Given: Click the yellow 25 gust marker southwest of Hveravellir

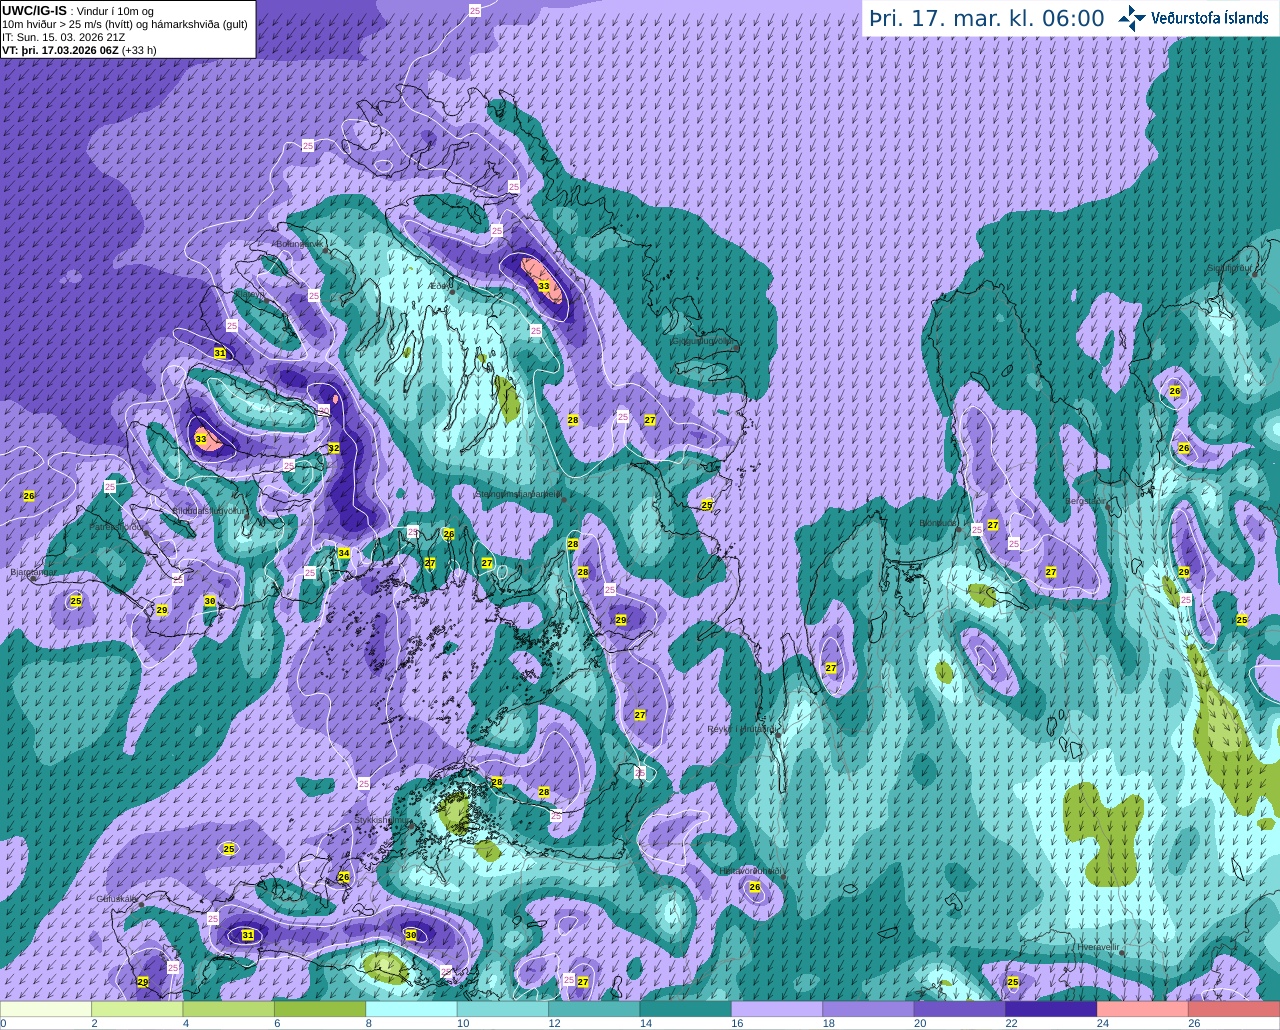Looking at the screenshot, I should click(1013, 982).
